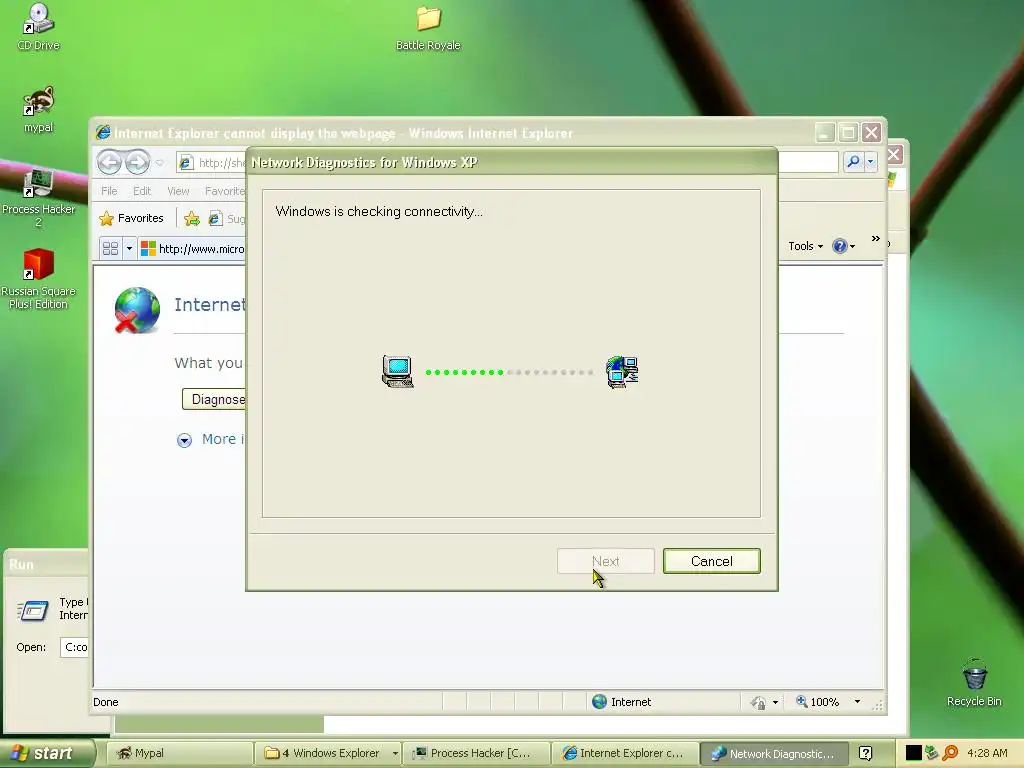
Task: Click the IE Help question mark icon
Action: coord(840,246)
